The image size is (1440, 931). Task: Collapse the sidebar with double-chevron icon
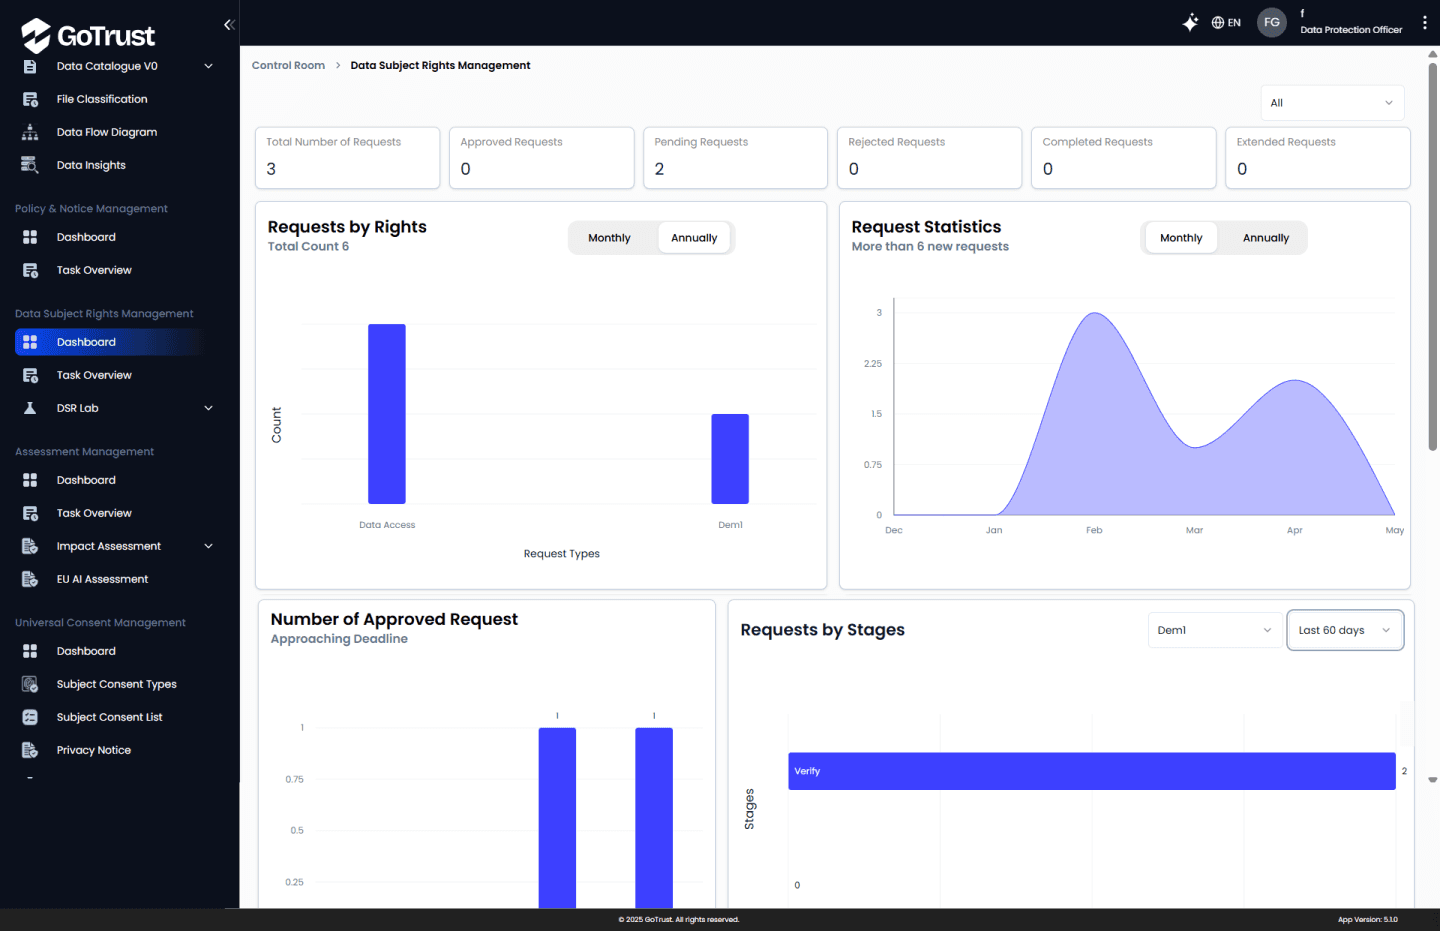(x=229, y=24)
